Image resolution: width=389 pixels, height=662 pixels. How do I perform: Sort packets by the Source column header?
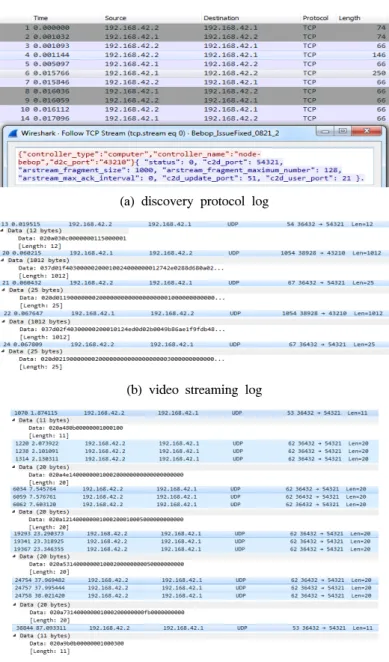[x=115, y=18]
